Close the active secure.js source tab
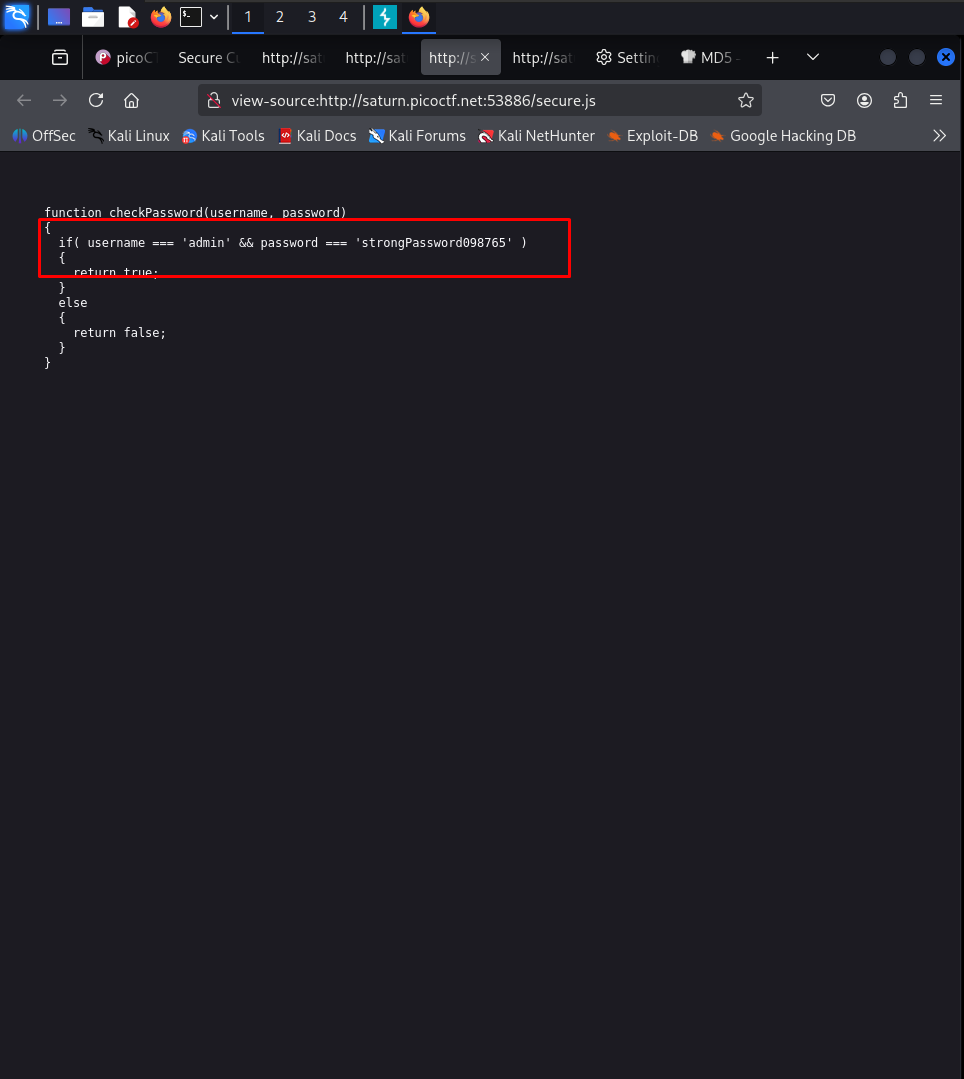 pyautogui.click(x=486, y=58)
